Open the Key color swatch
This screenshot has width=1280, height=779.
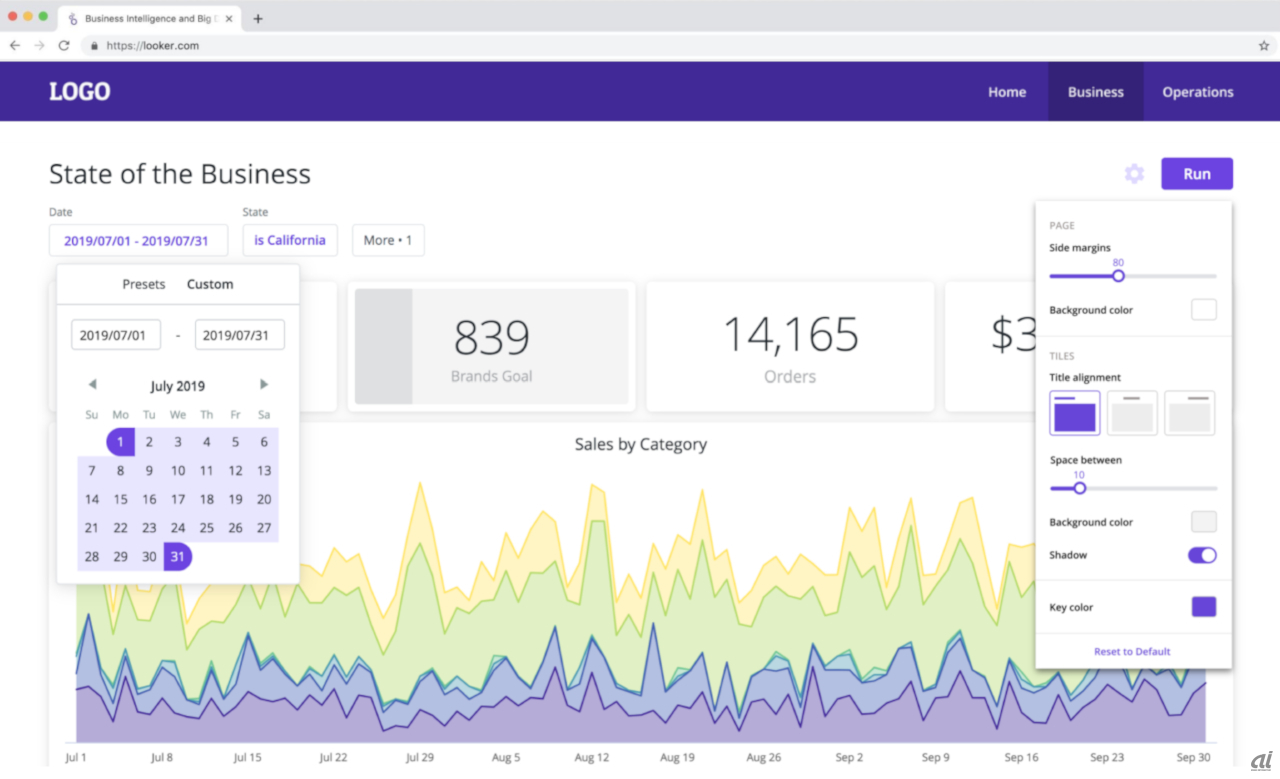click(1204, 607)
